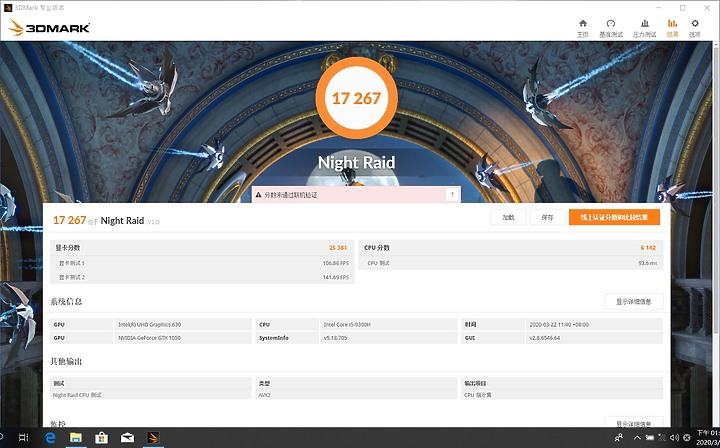Viewport: 720px width, 448px height.
Task: Click the CPU score value 6 142
Action: click(648, 247)
